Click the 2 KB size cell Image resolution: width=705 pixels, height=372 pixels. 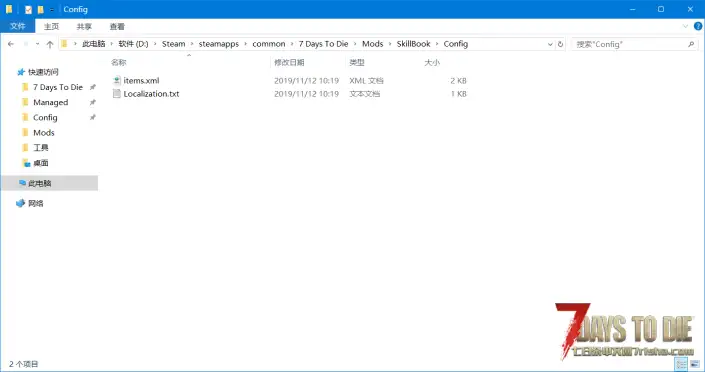point(459,81)
